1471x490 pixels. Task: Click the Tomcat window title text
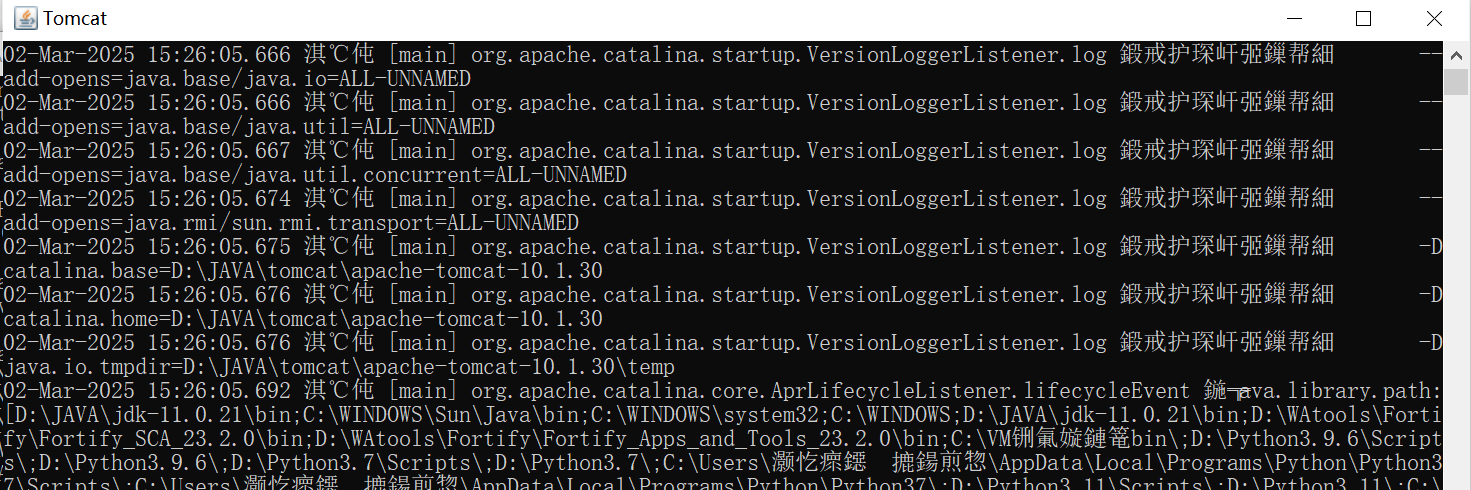click(75, 19)
